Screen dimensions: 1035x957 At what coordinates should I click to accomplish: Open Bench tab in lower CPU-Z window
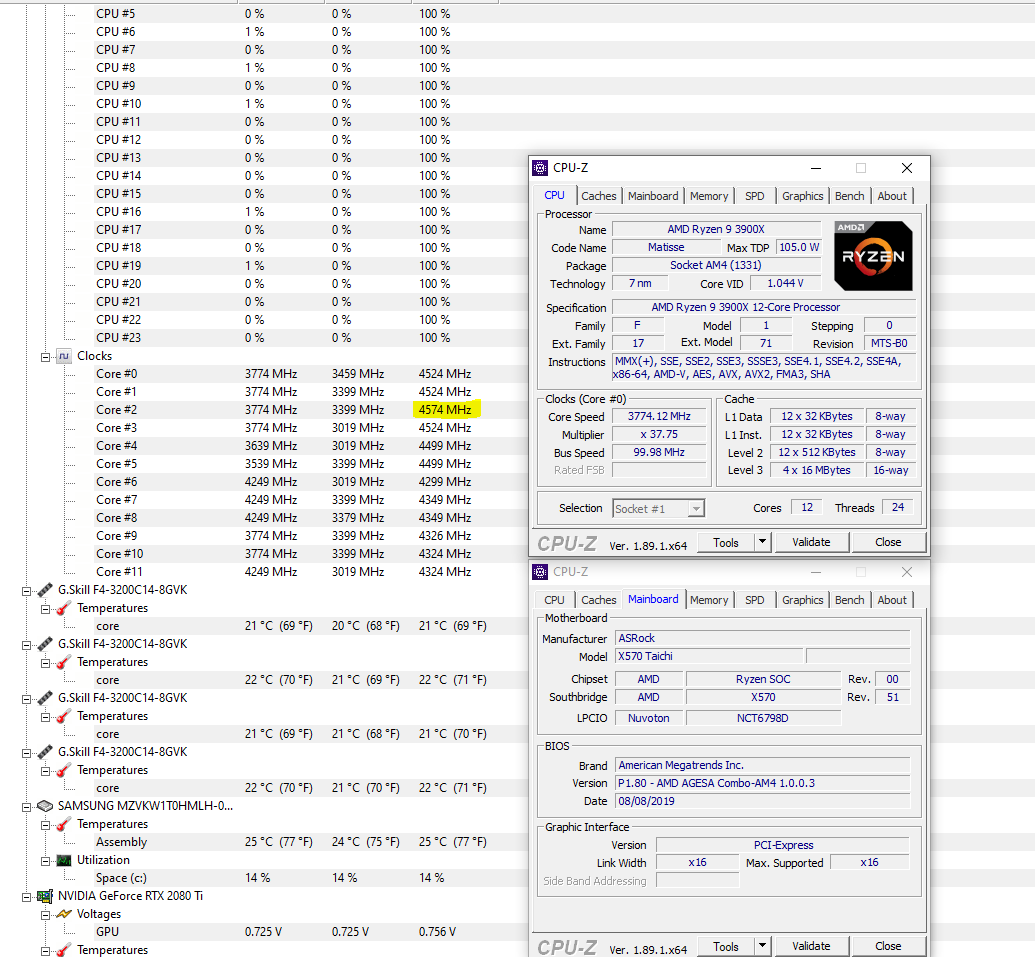tap(850, 600)
